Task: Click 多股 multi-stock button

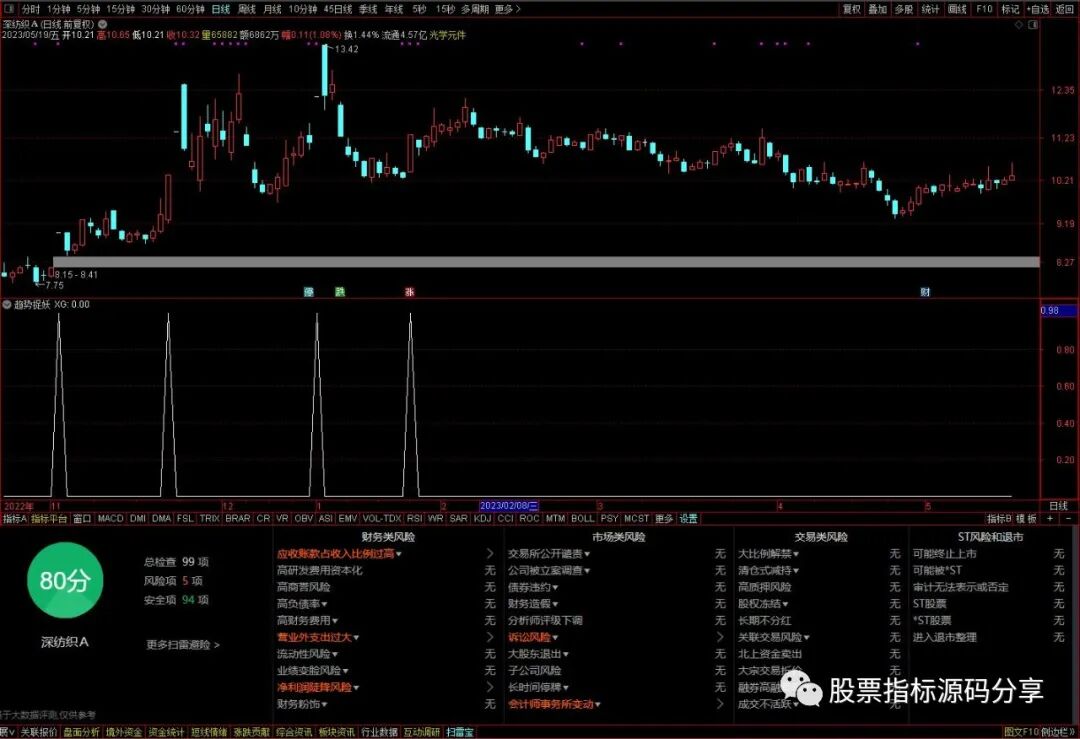Action: (x=904, y=9)
